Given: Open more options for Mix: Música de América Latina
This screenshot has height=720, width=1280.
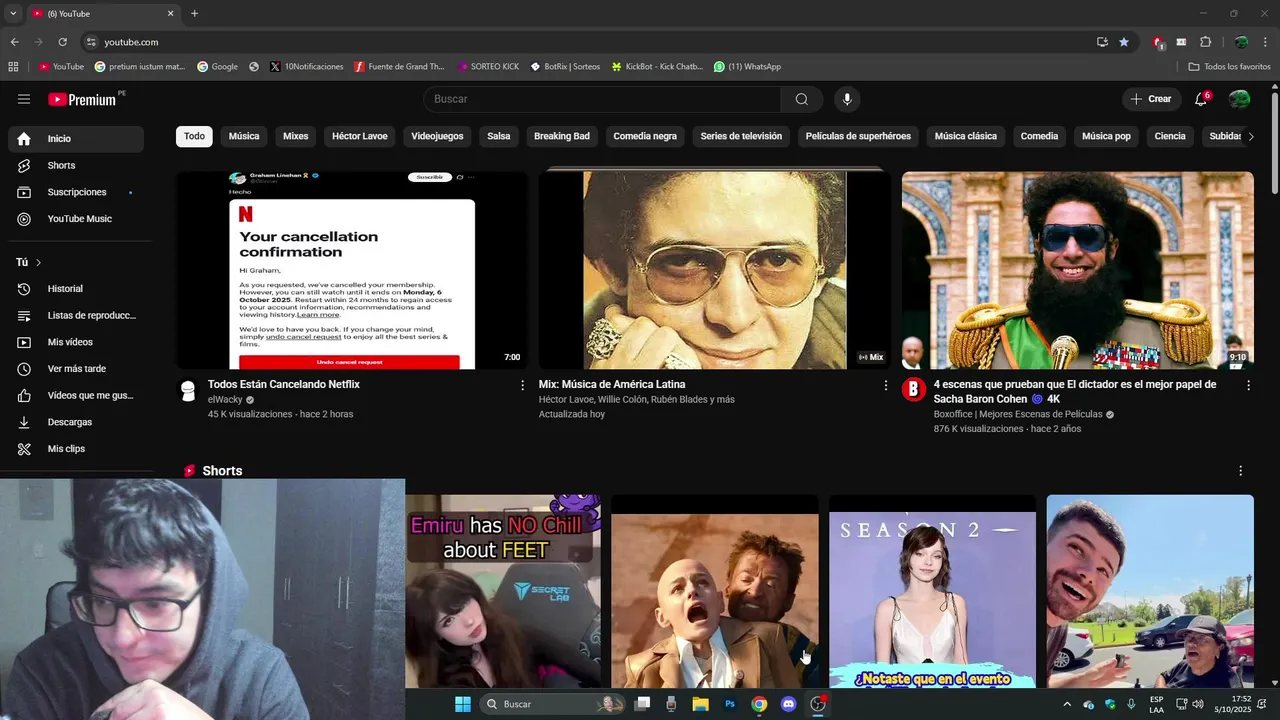Looking at the screenshot, I should pos(885,385).
